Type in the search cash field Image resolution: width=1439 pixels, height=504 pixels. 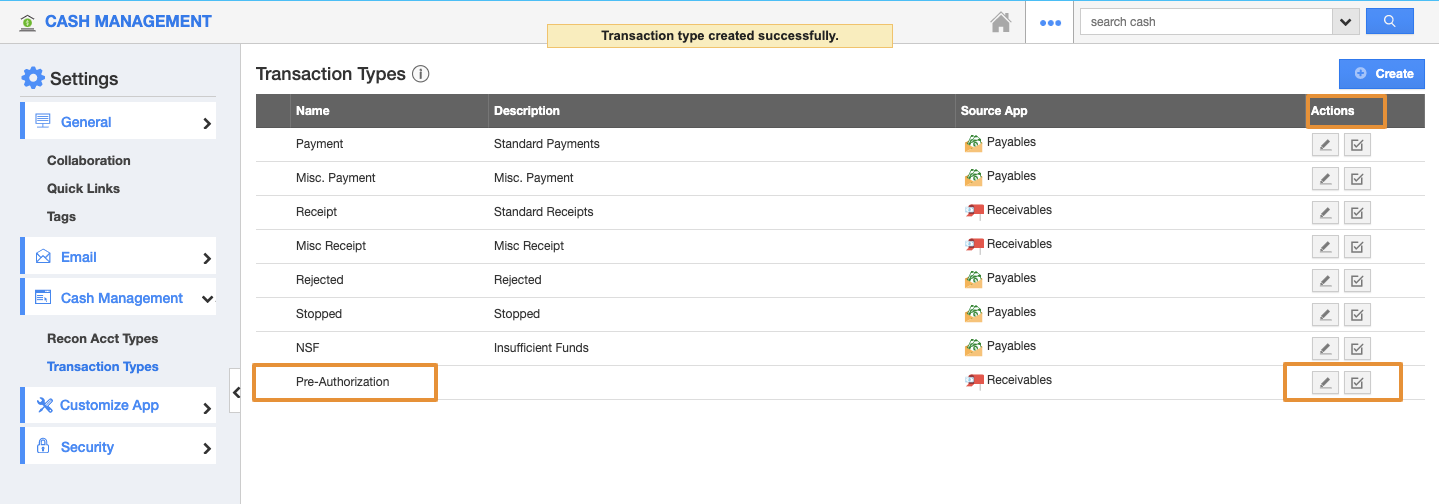coord(1205,22)
